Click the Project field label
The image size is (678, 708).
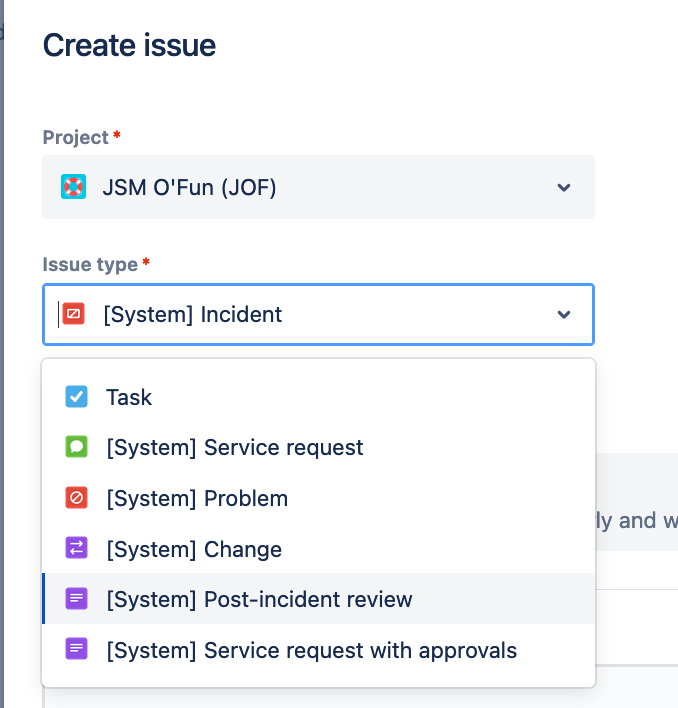click(75, 137)
